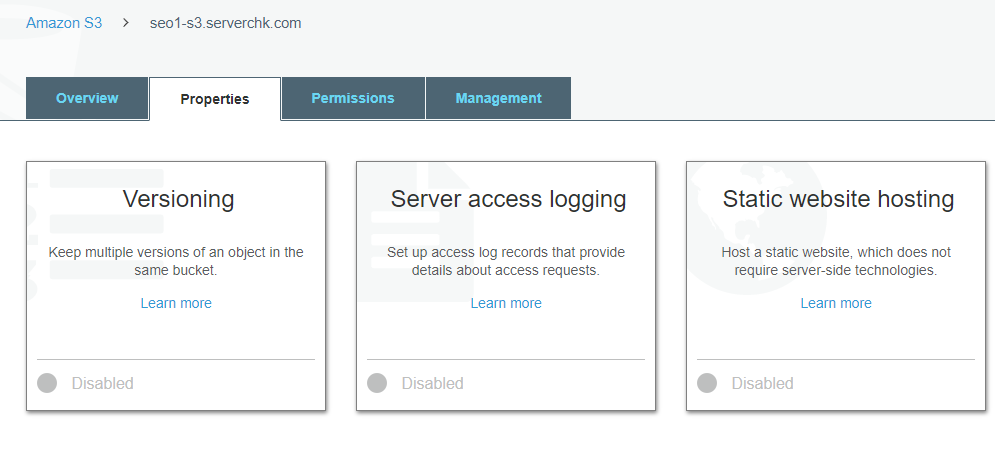Click the Static website hosting status circle

[x=707, y=383]
